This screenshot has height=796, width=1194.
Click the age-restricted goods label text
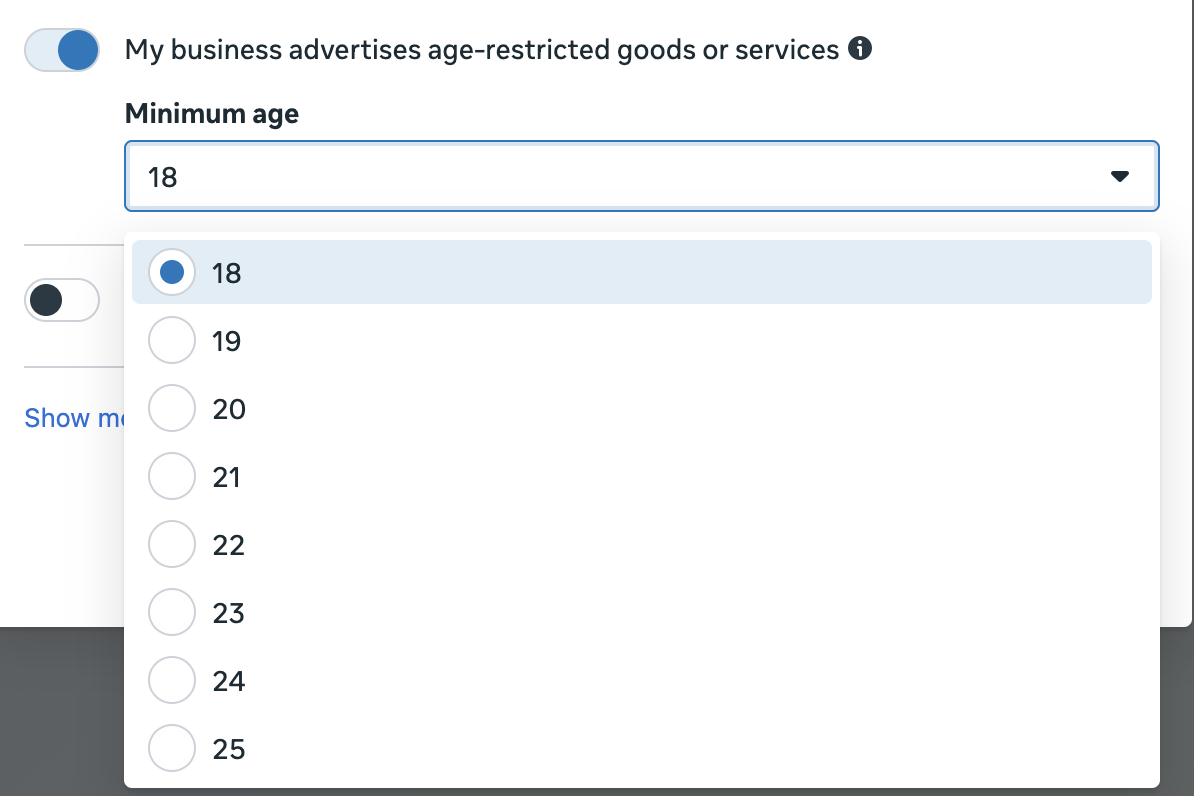[482, 50]
